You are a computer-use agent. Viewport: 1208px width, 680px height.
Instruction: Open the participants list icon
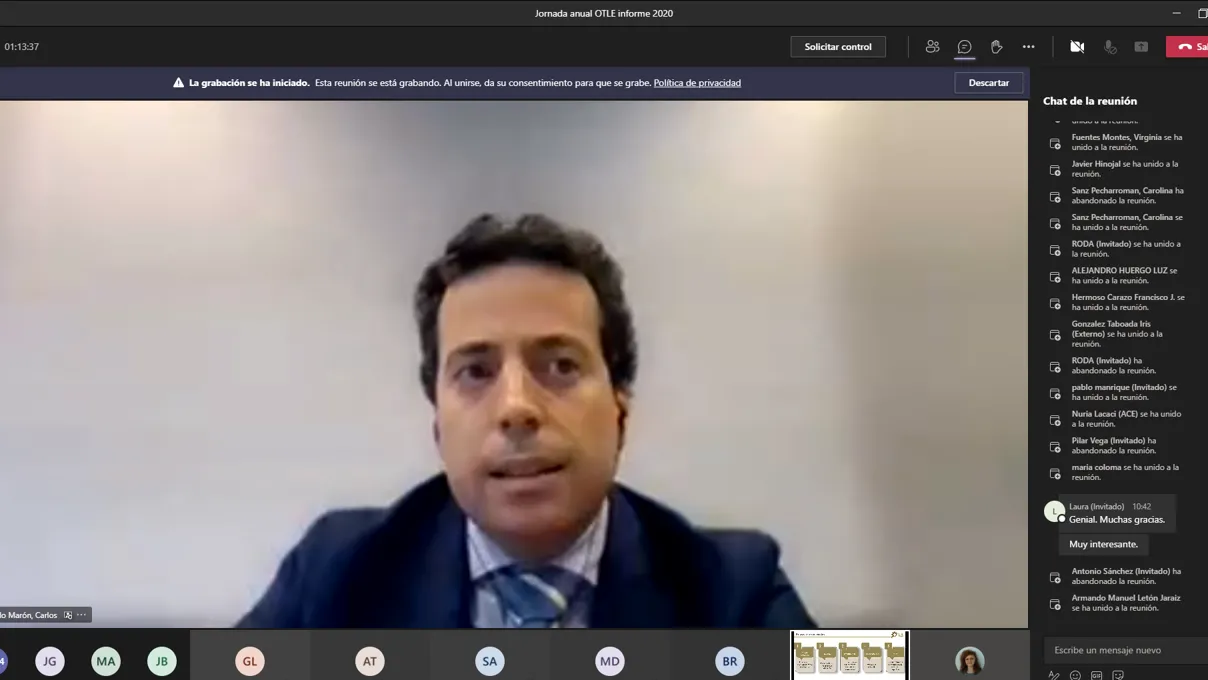coord(932,47)
